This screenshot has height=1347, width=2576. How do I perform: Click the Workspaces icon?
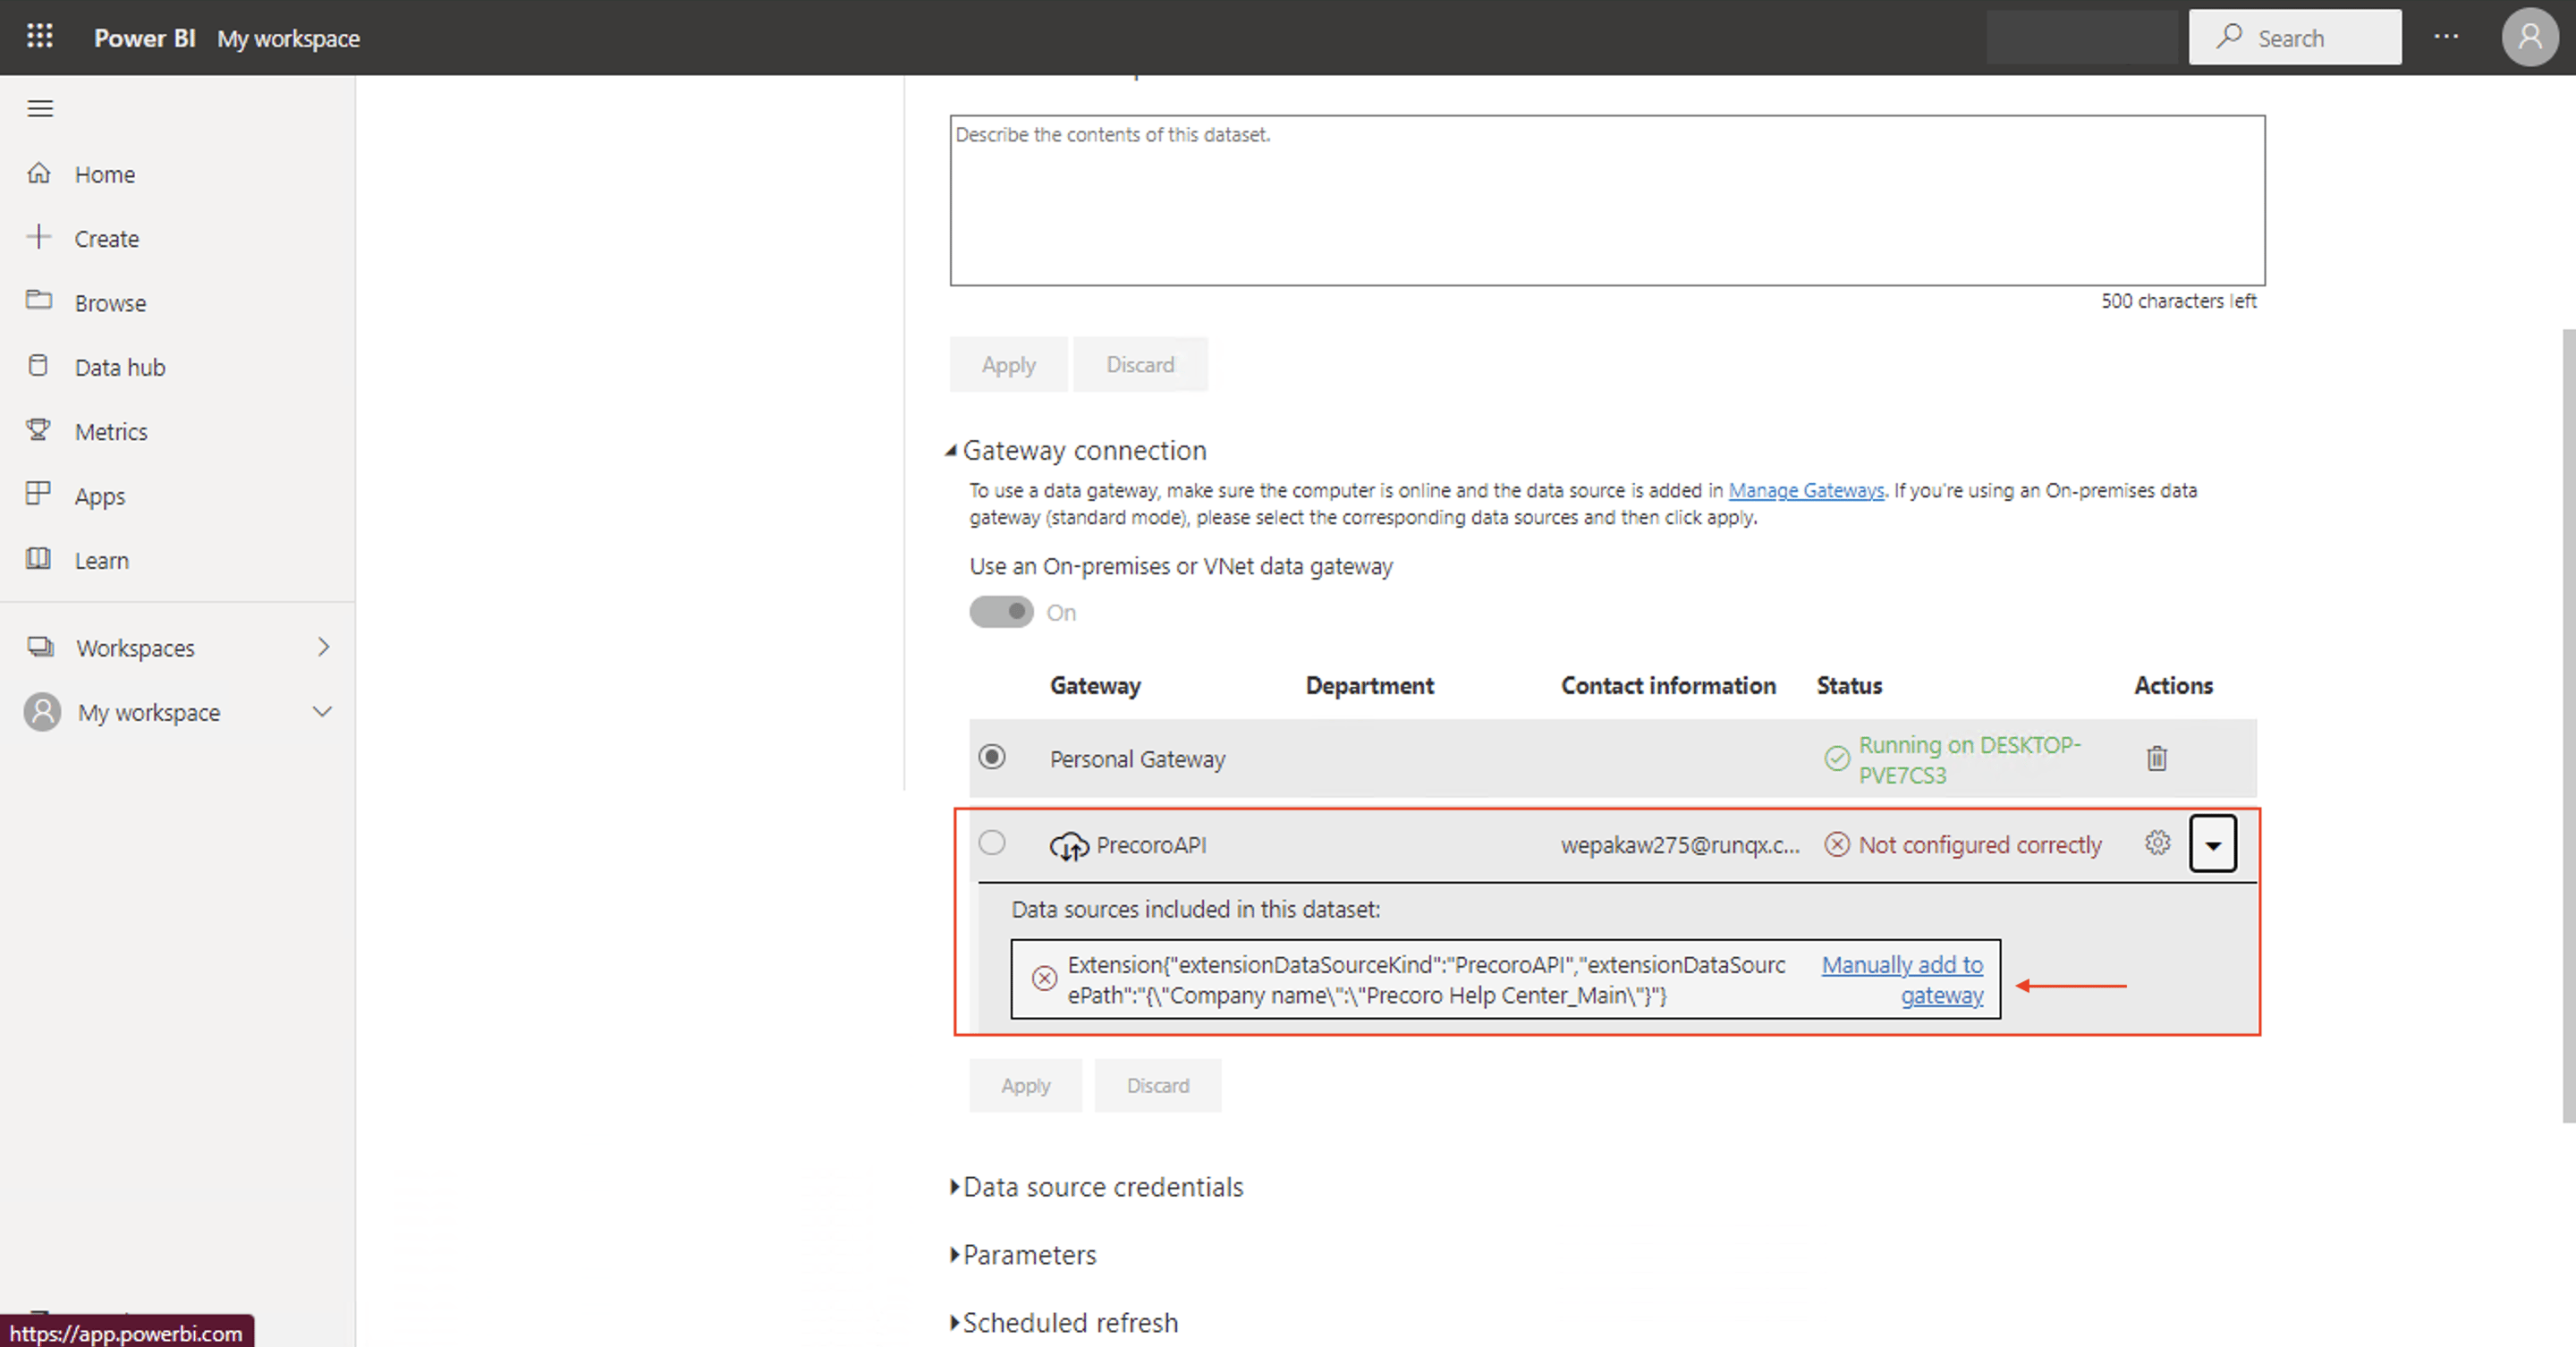40,647
